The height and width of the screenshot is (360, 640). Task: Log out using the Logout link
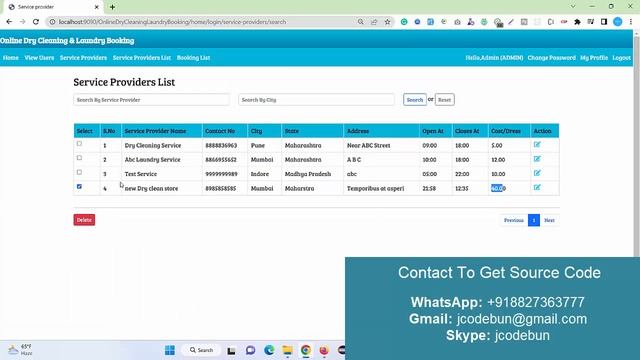[622, 58]
